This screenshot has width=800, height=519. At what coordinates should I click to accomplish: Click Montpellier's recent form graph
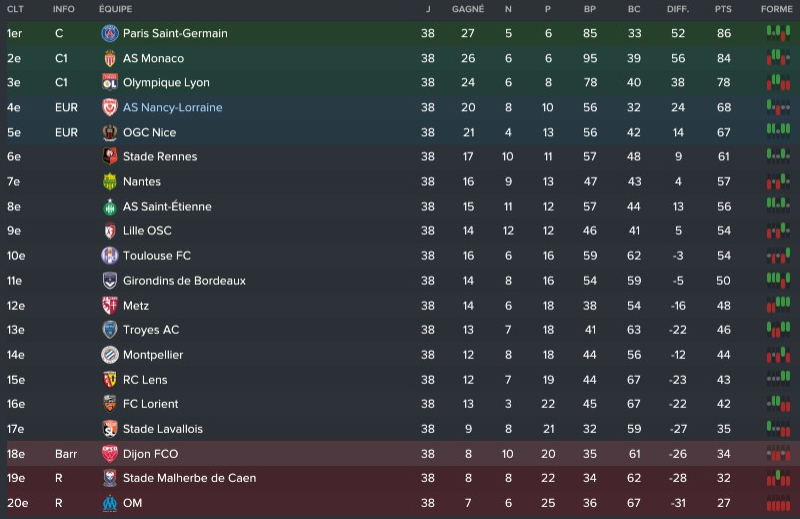point(776,355)
